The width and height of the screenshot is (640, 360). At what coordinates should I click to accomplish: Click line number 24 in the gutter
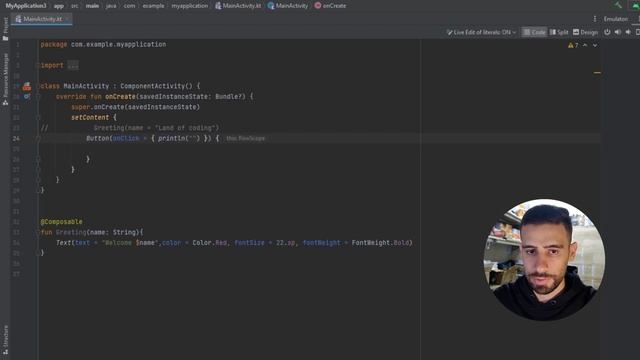click(16, 138)
